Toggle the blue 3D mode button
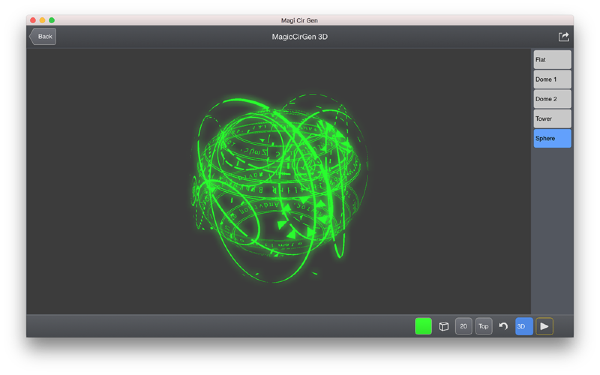The image size is (600, 375). 524,326
